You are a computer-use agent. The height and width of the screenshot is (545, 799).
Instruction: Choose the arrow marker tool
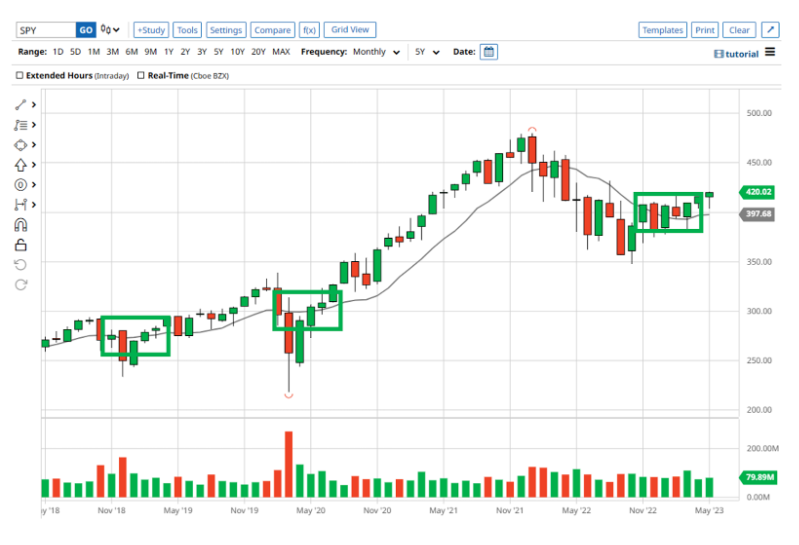click(20, 165)
